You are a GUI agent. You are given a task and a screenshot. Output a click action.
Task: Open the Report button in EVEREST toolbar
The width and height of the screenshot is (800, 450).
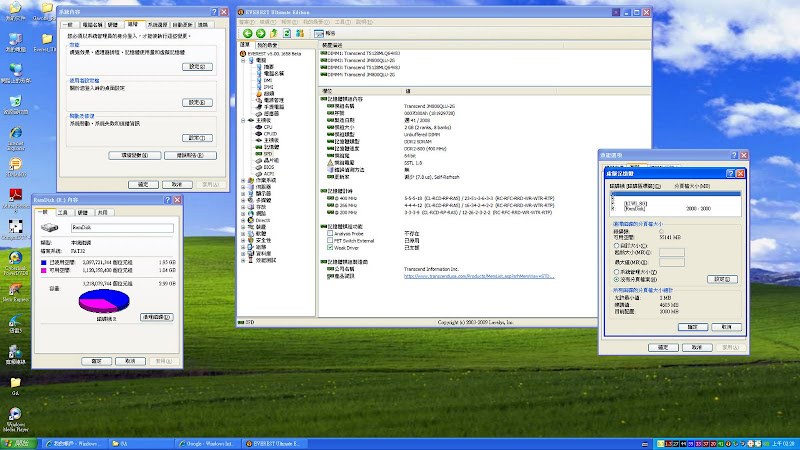click(324, 33)
